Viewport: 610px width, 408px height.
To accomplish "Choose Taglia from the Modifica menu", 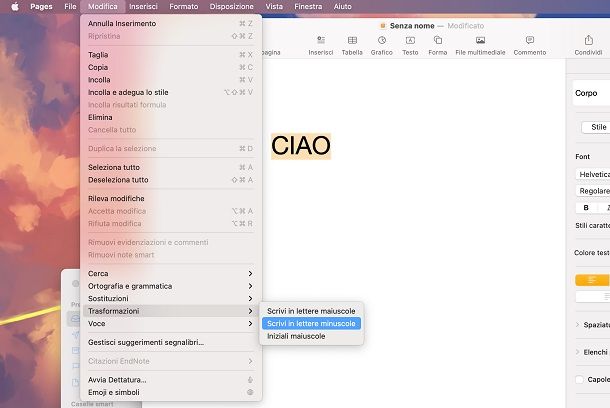I will [x=170, y=55].
